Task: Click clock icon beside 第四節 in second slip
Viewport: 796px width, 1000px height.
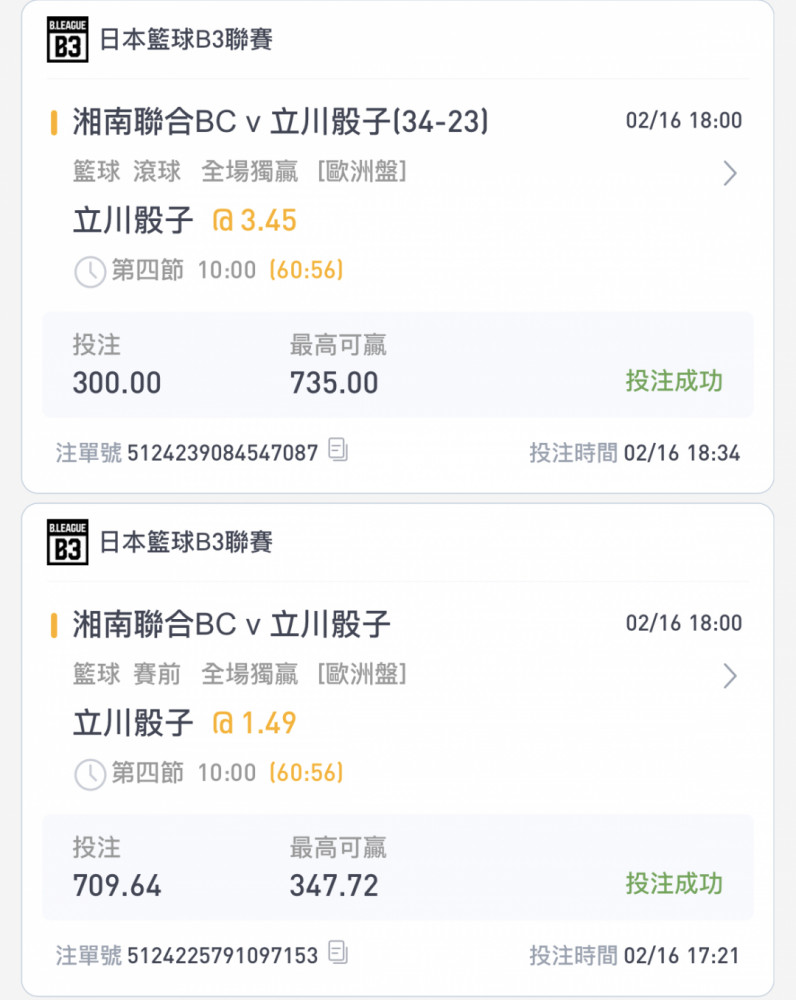Action: 90,774
